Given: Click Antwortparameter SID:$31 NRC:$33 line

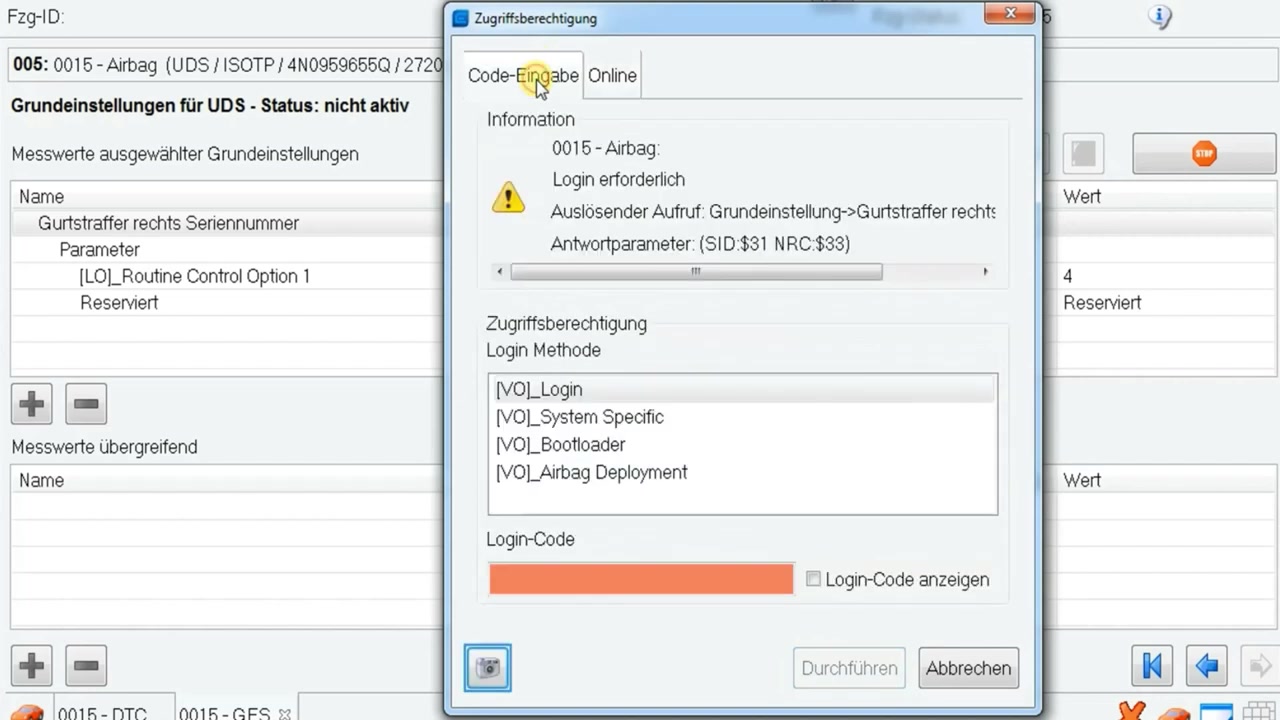Looking at the screenshot, I should [x=700, y=244].
